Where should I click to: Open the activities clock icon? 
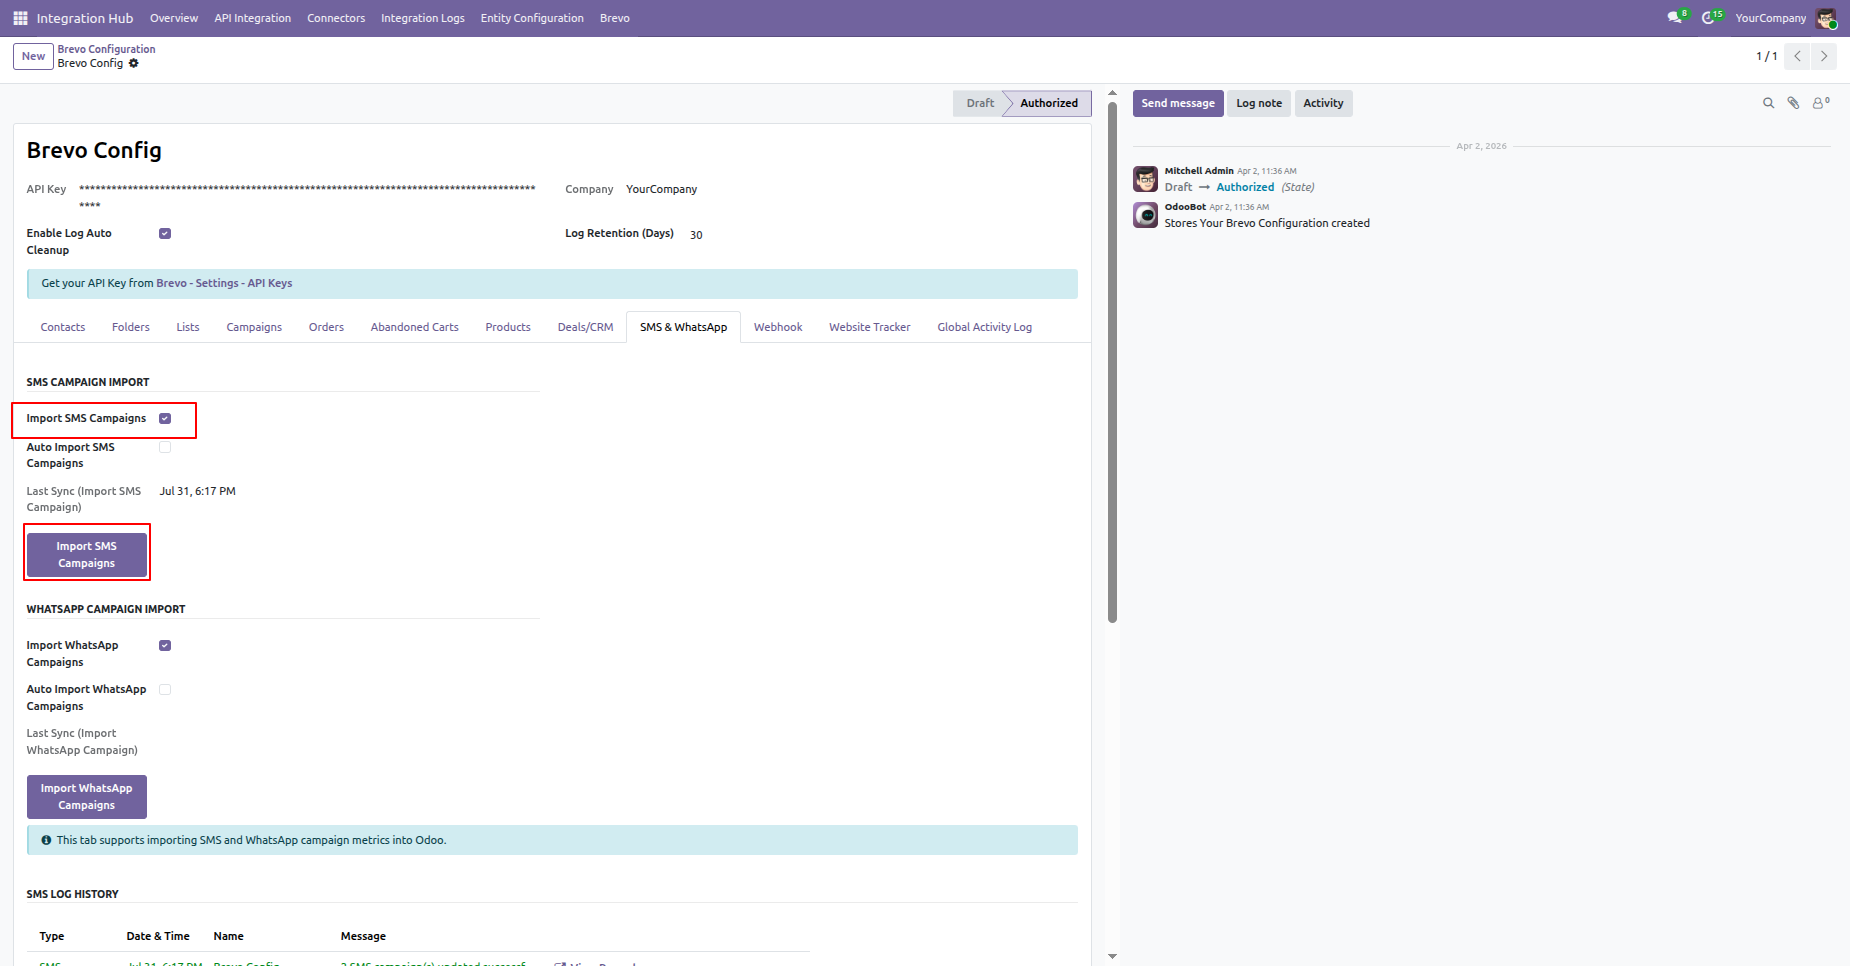pyautogui.click(x=1711, y=18)
